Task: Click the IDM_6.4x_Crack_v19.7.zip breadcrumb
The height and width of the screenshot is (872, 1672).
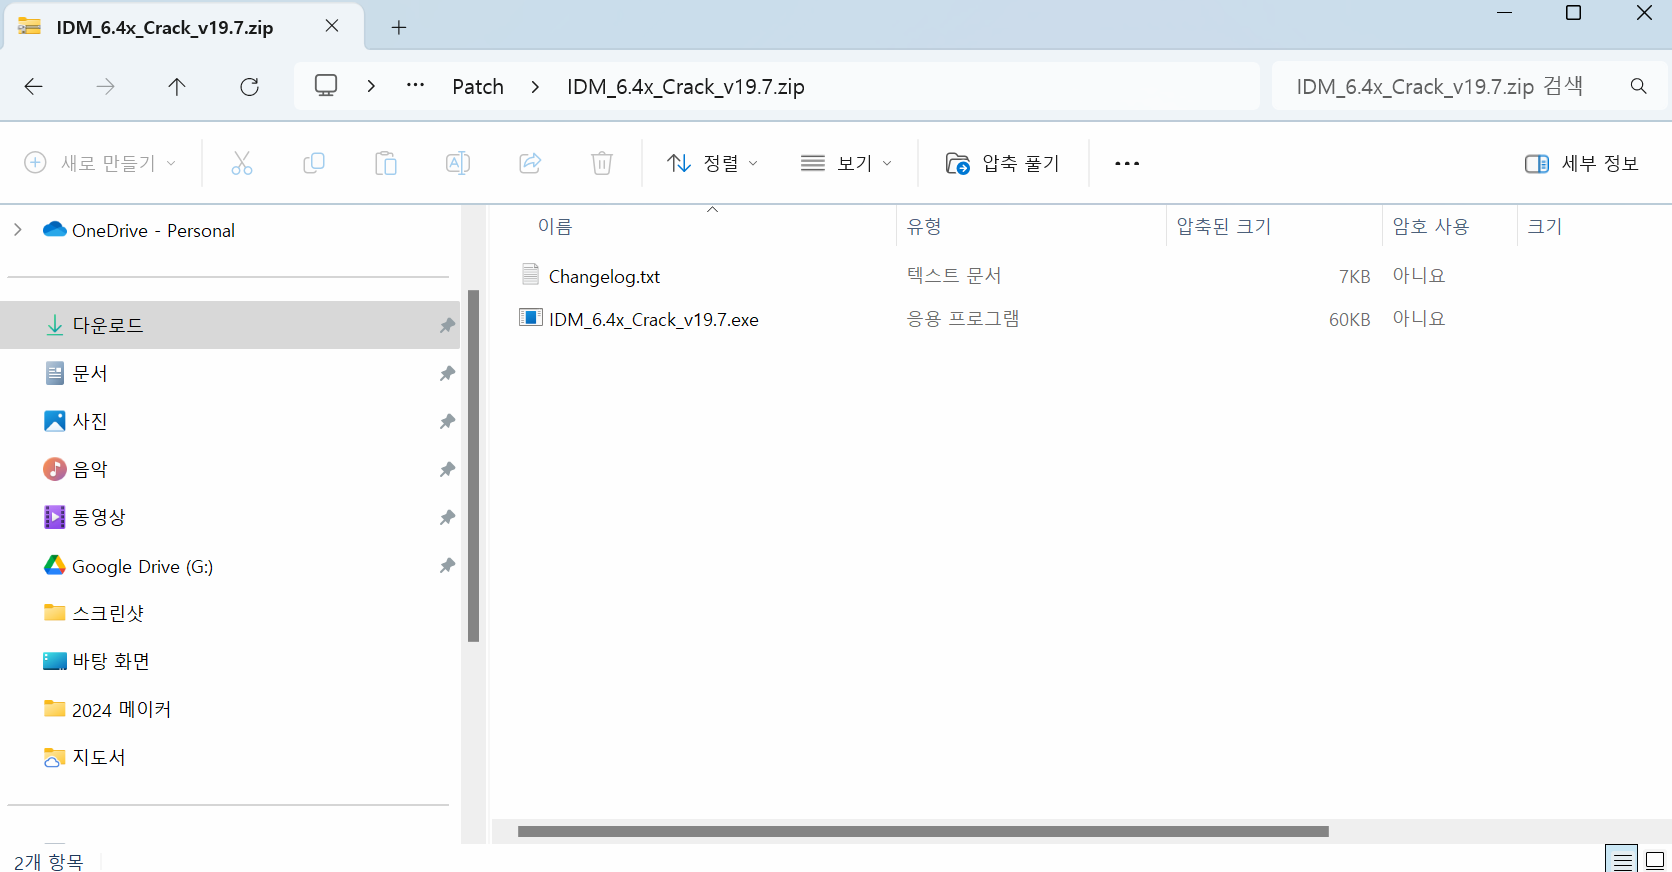Action: 686,87
